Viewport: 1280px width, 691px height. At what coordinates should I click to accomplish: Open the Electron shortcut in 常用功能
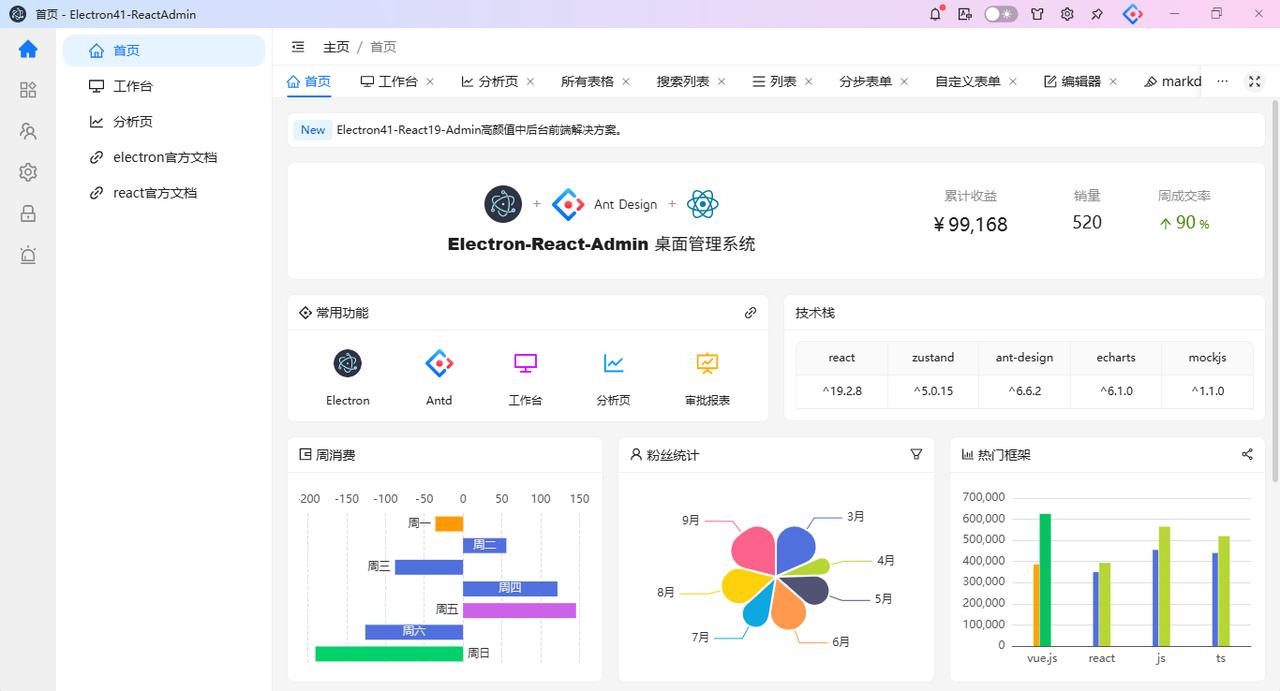[x=347, y=377]
